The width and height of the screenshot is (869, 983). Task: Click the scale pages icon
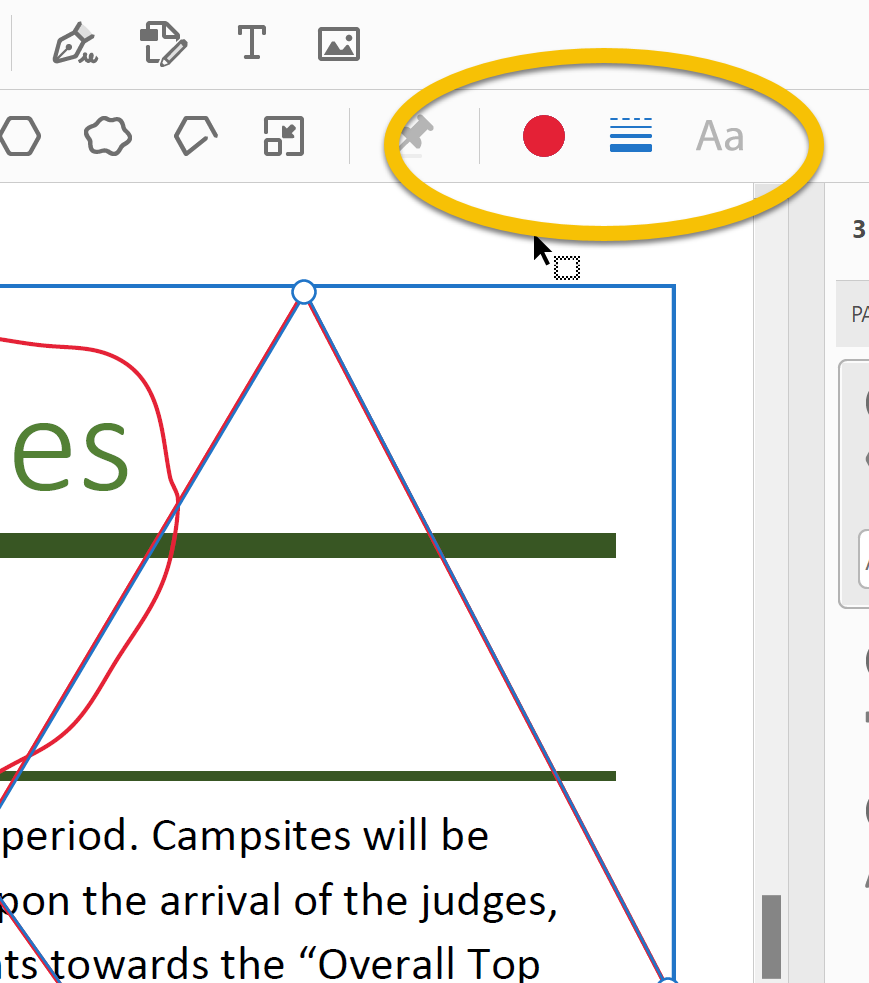281,137
